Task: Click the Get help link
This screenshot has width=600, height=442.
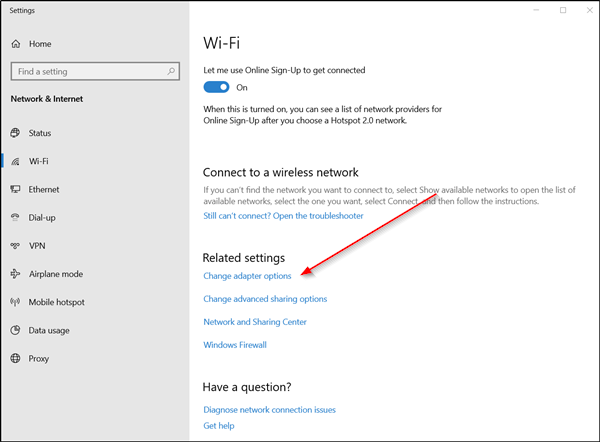Action: [218, 425]
